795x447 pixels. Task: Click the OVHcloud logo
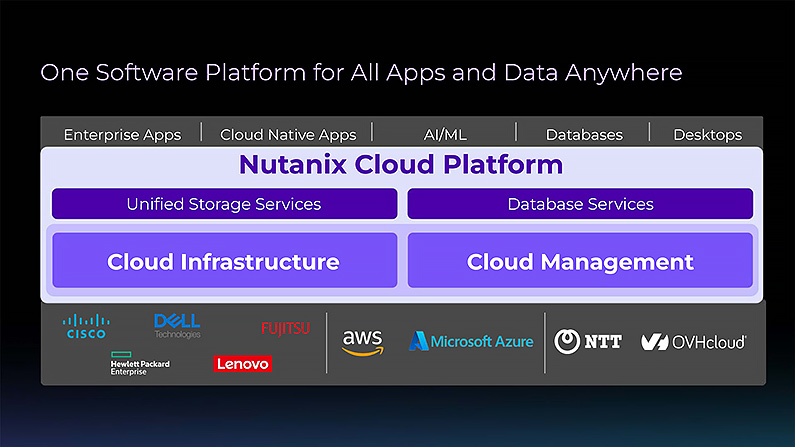click(x=693, y=342)
